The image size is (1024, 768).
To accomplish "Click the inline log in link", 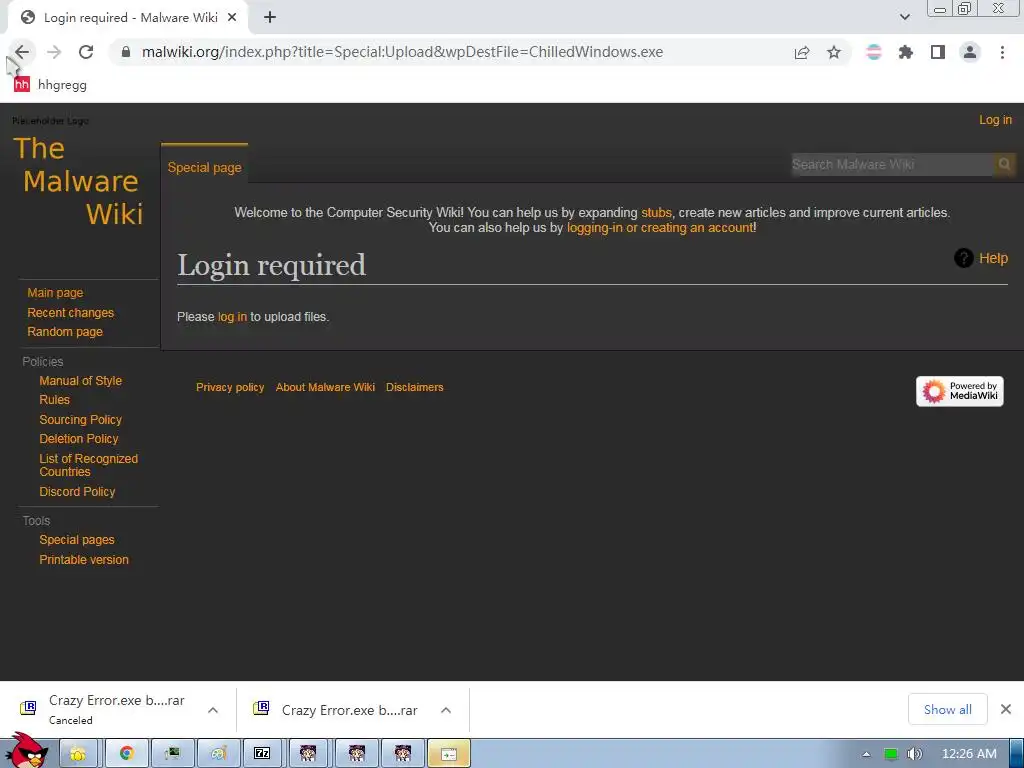I will (x=232, y=317).
